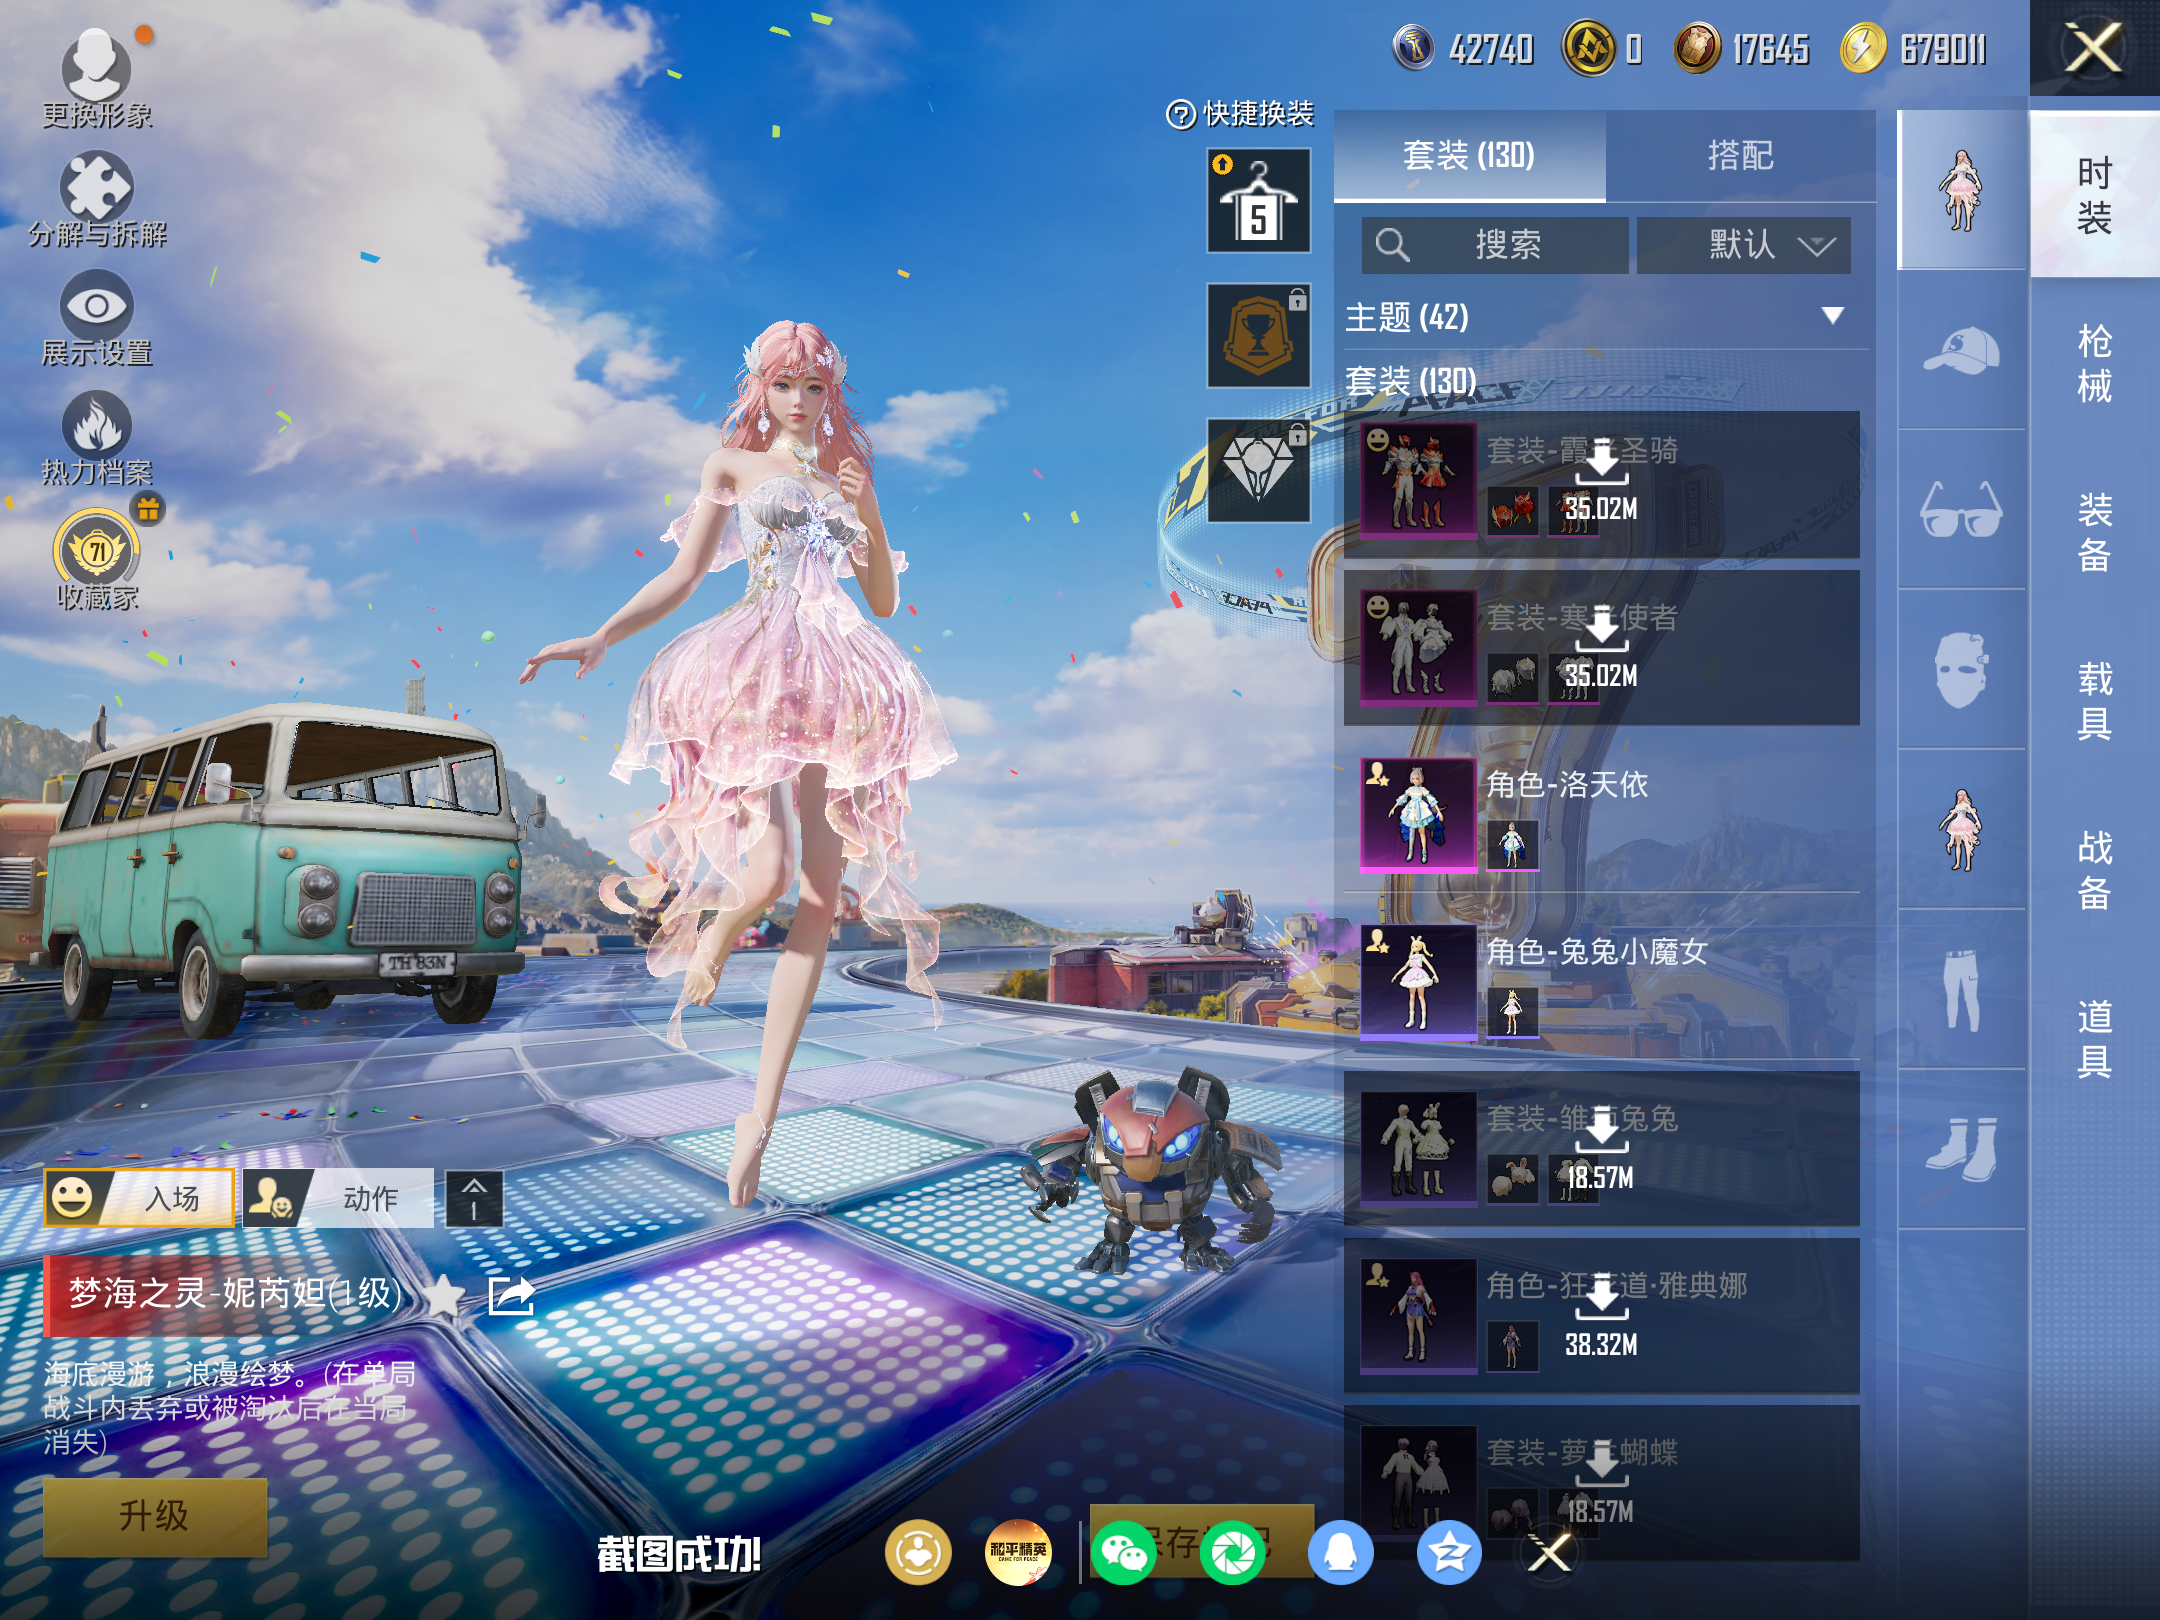Click the small 洛天依 outfit piece icon
2160x1620 pixels.
[1512, 846]
